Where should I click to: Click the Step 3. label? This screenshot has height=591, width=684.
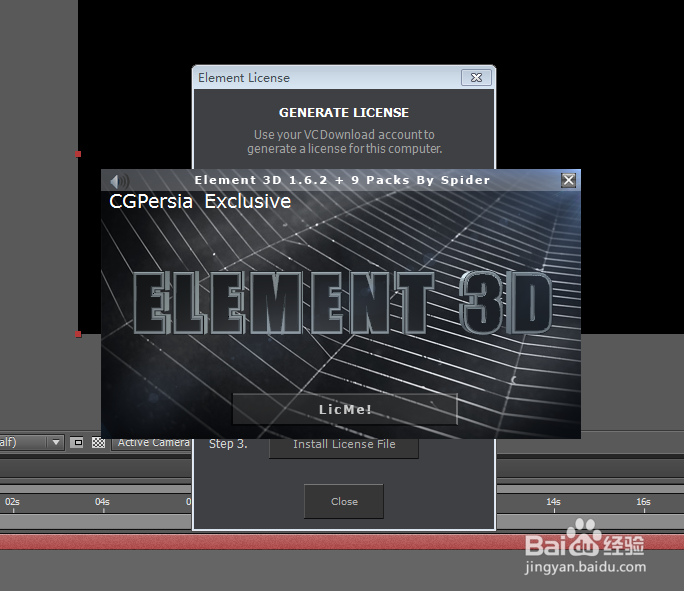tap(228, 444)
